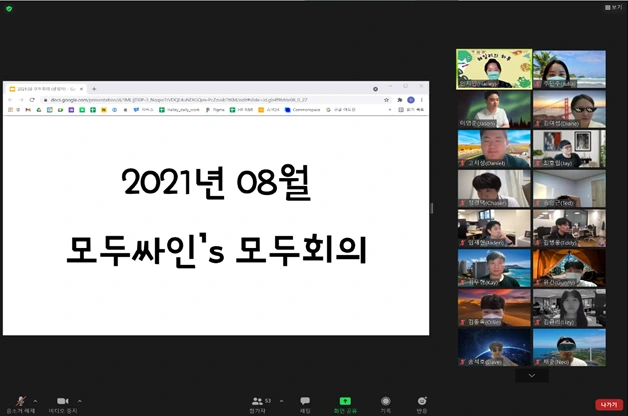Reload the page in shared Chrome
628x416 pixels.
(x=32, y=100)
